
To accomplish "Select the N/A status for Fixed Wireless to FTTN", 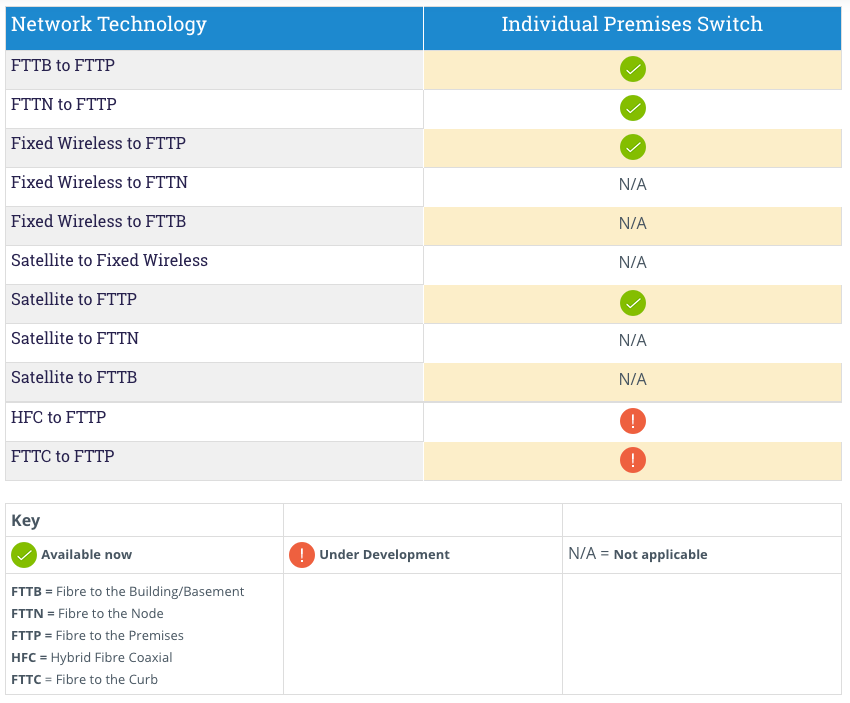I will (x=632, y=185).
